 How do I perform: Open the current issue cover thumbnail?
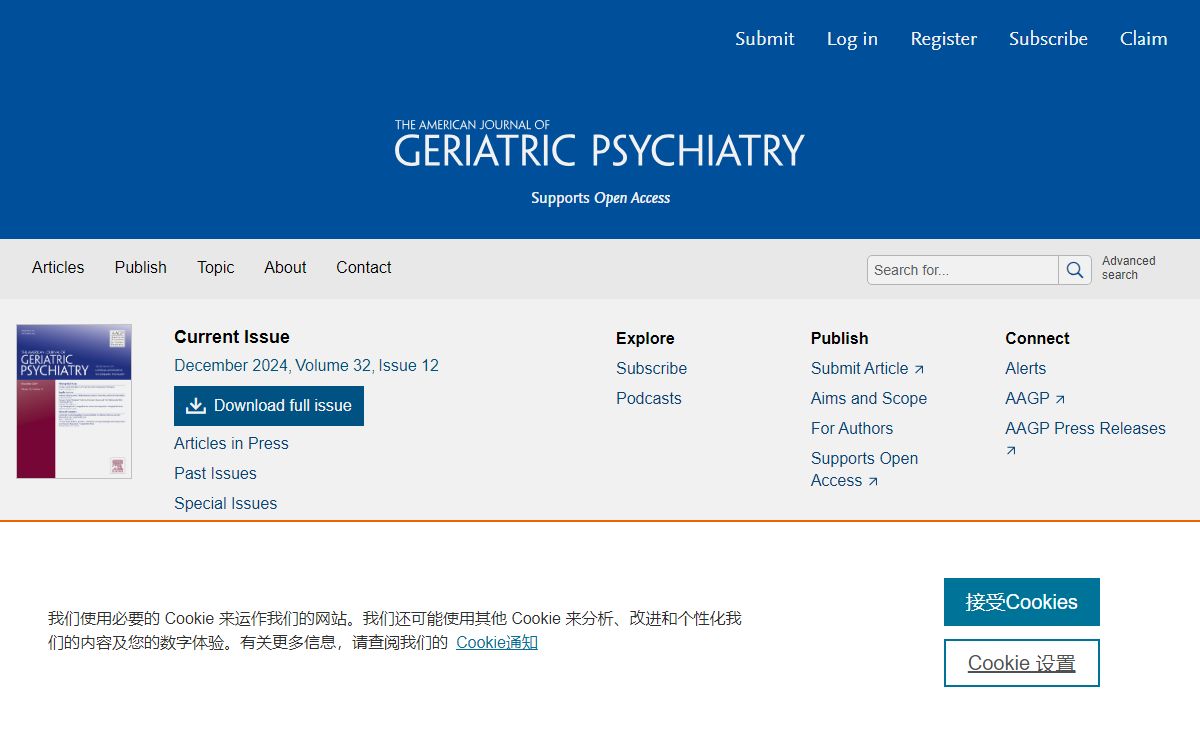74,401
